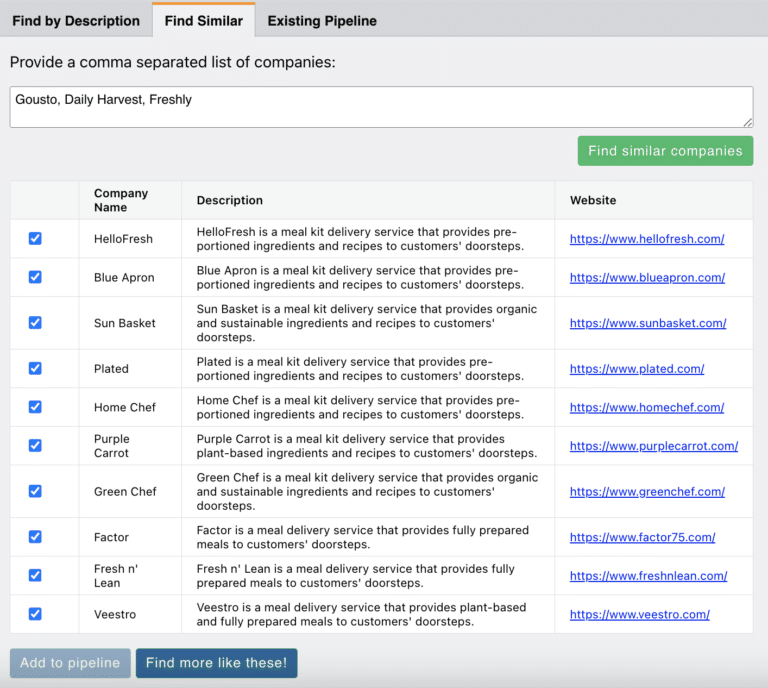The height and width of the screenshot is (688, 768).
Task: Click the Add to pipeline button
Action: pos(70,663)
